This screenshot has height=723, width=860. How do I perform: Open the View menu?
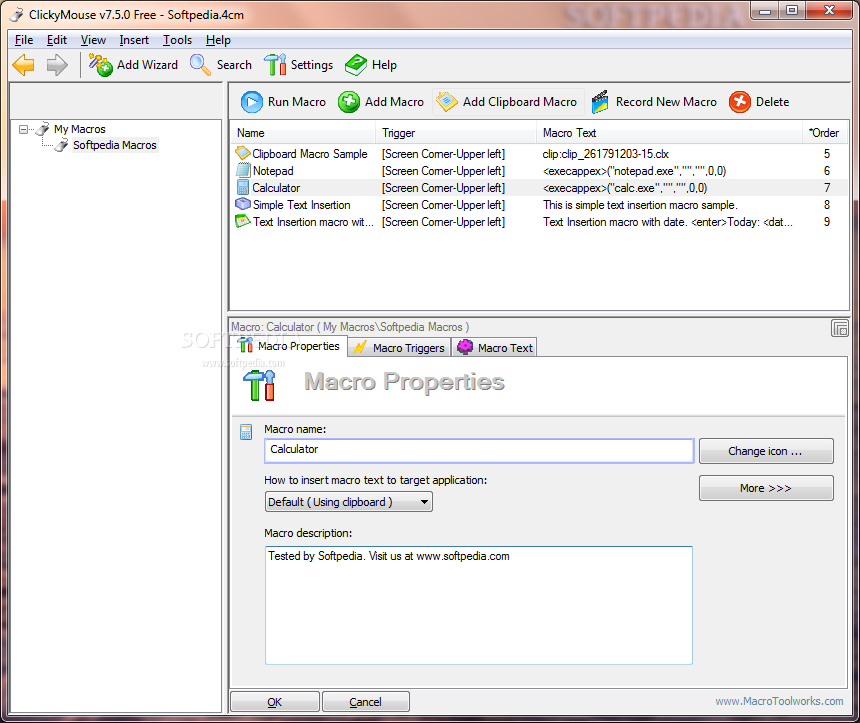(x=93, y=40)
